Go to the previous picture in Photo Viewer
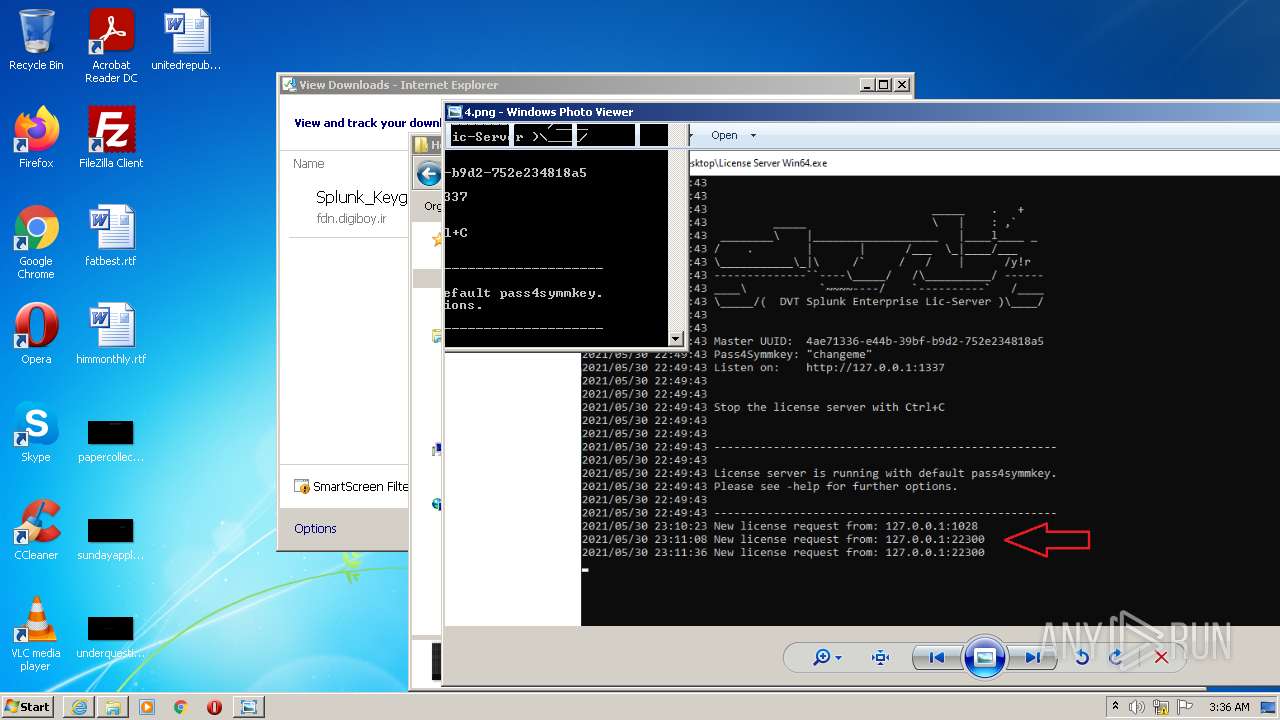Image resolution: width=1280 pixels, height=720 pixels. pyautogui.click(x=937, y=657)
